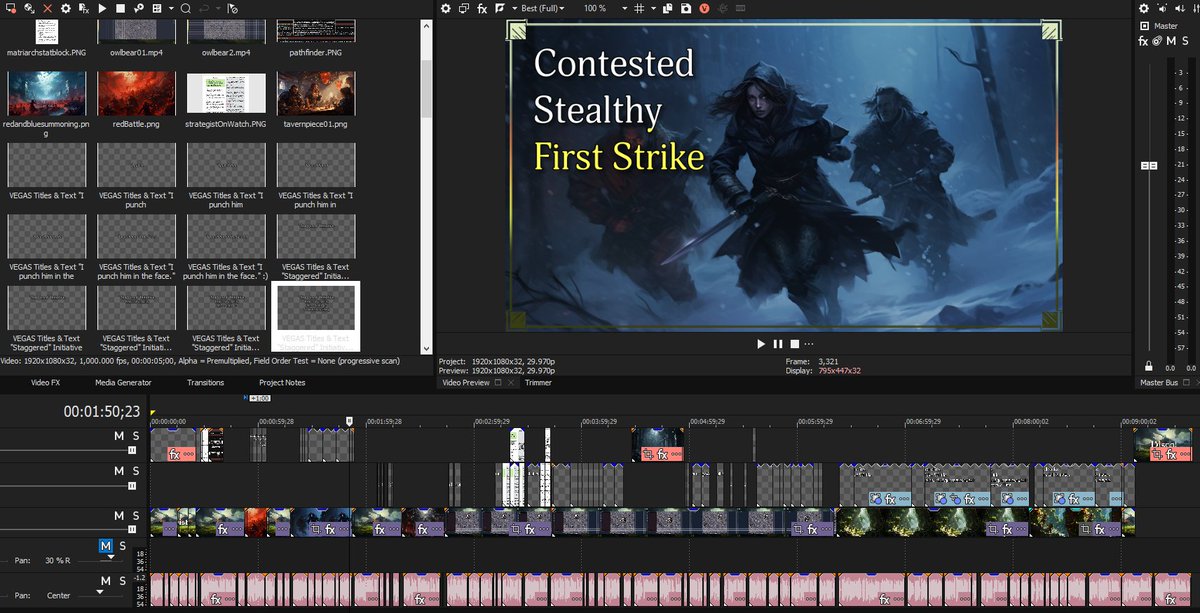The image size is (1200, 613).
Task: Click the Search media magnifier icon
Action: (186, 8)
